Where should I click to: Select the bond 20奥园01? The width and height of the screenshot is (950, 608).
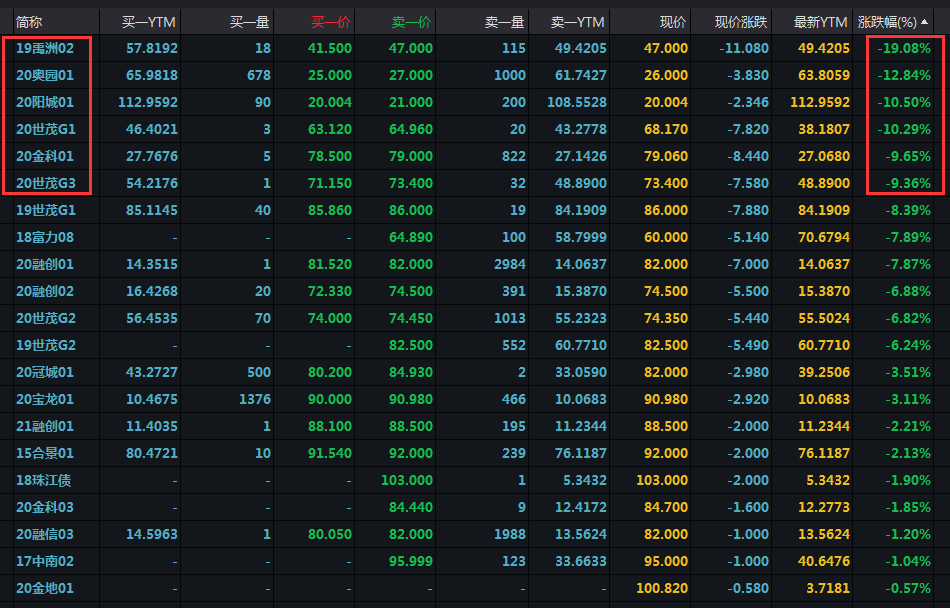45,75
